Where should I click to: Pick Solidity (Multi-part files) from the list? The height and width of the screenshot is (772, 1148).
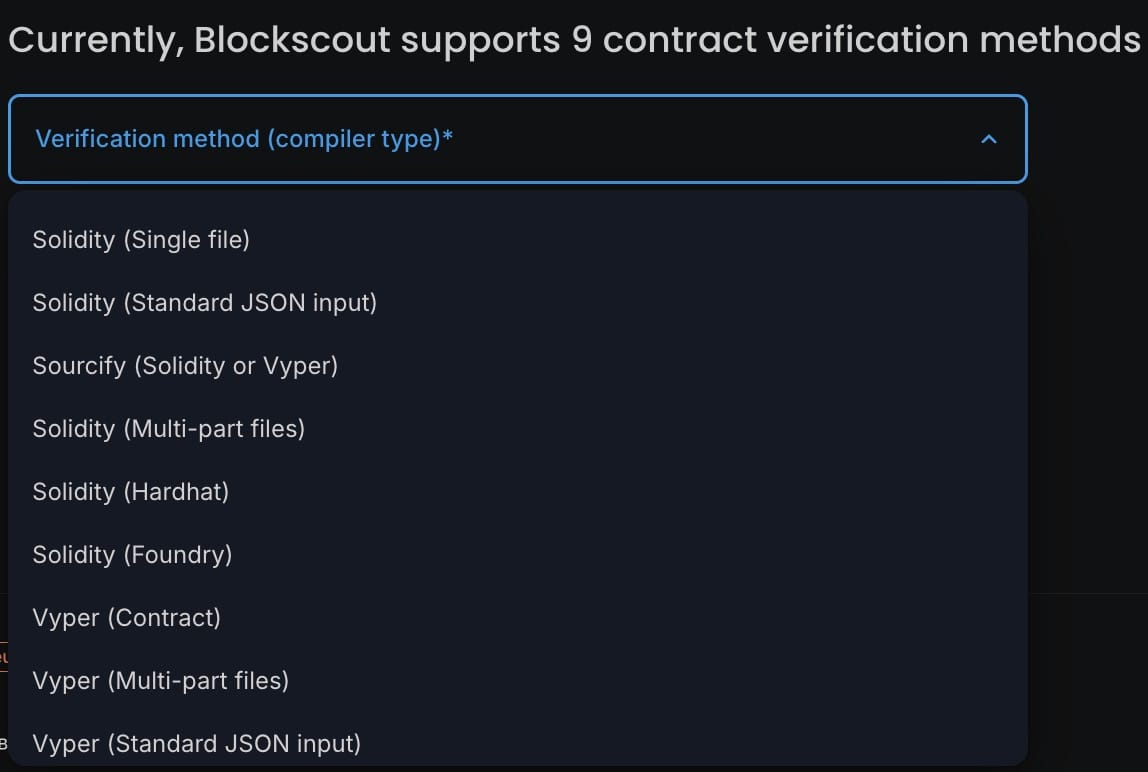tap(168, 429)
